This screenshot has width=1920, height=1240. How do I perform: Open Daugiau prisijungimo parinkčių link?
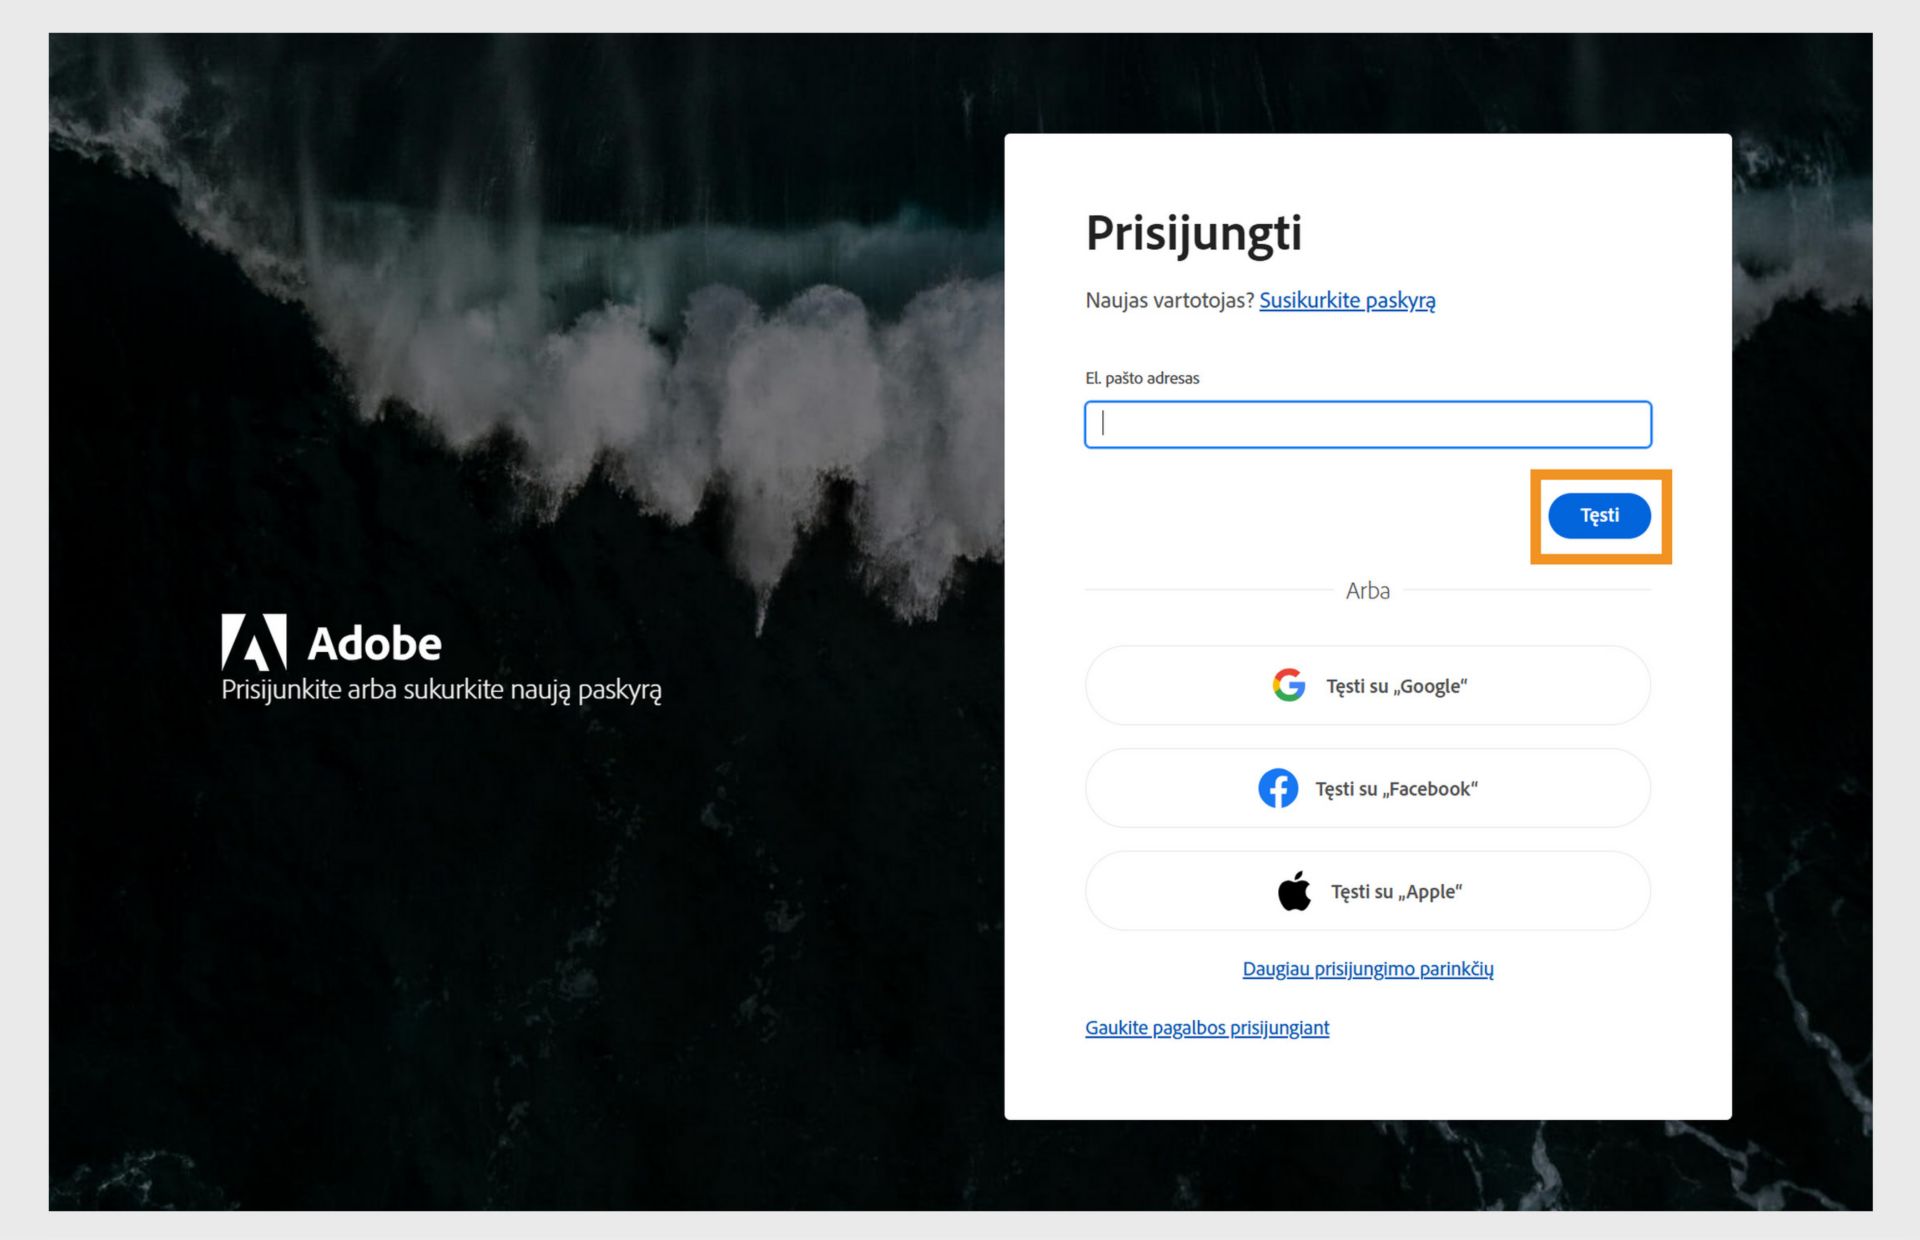point(1367,968)
